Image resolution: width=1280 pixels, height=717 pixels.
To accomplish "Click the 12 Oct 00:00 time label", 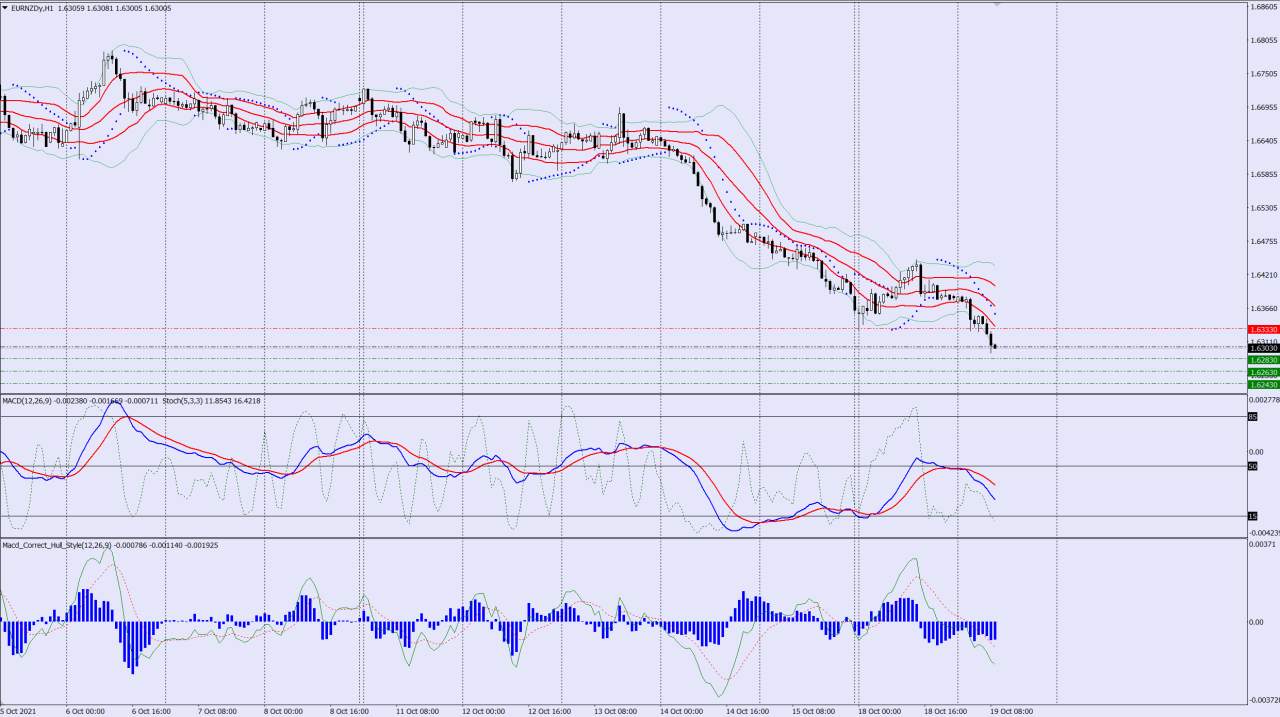I will coord(484,711).
